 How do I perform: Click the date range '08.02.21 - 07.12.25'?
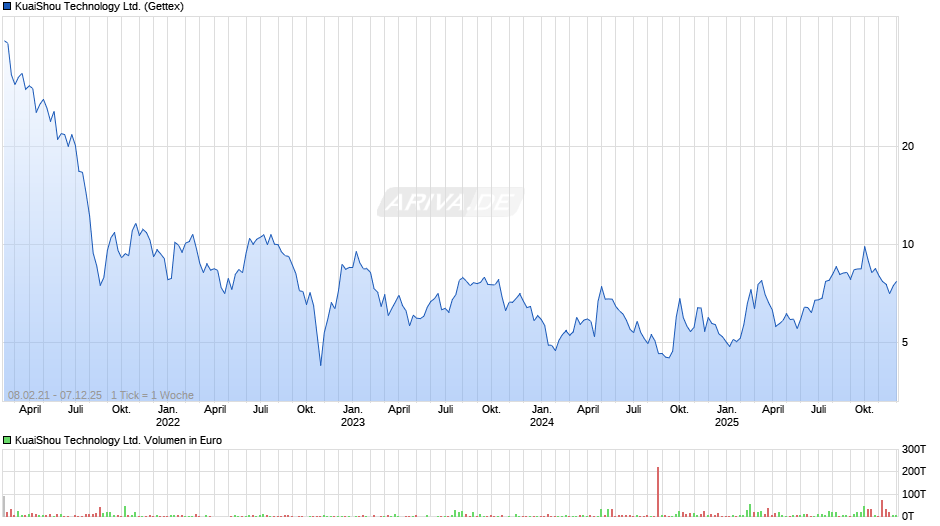coord(55,395)
